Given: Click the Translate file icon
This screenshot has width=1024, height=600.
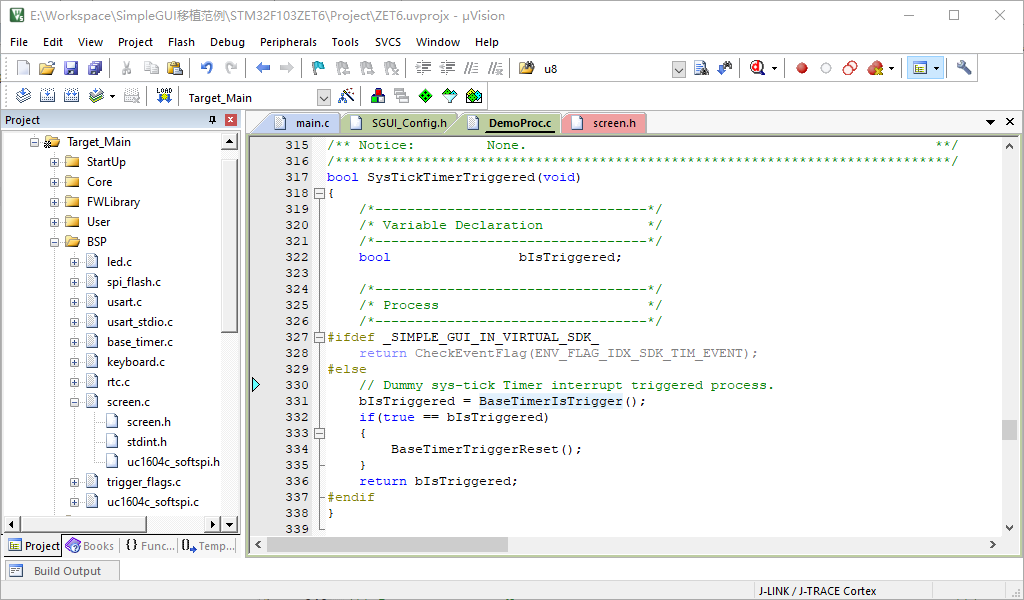Looking at the screenshot, I should [24, 97].
